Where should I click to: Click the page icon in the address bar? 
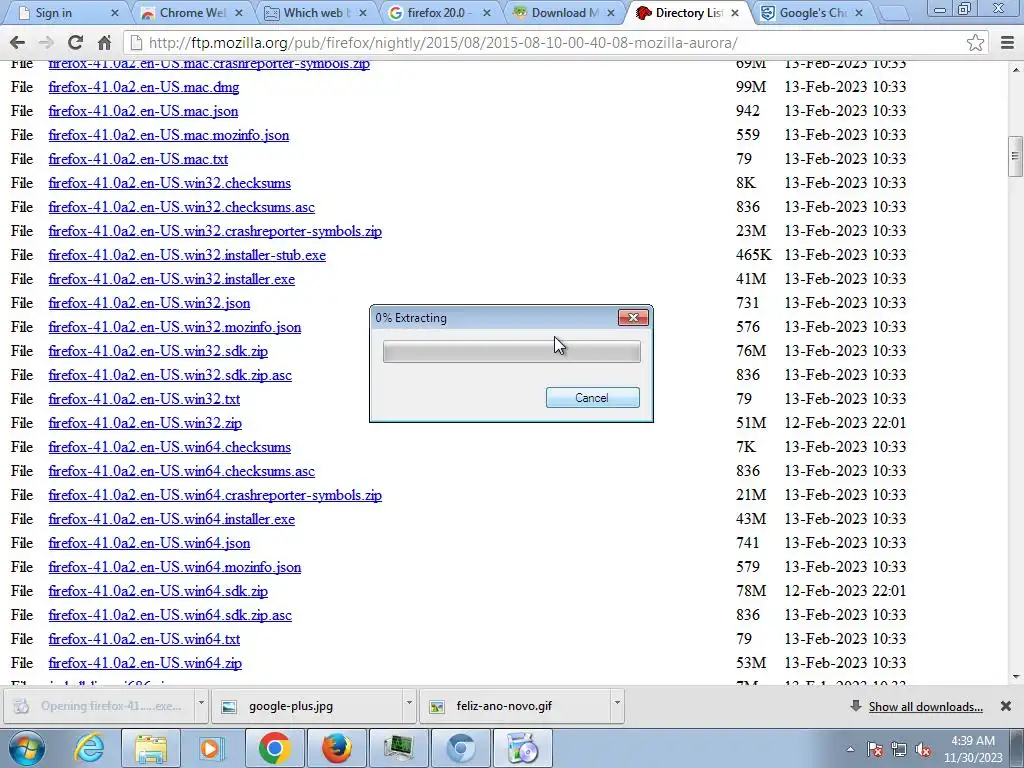[136, 43]
